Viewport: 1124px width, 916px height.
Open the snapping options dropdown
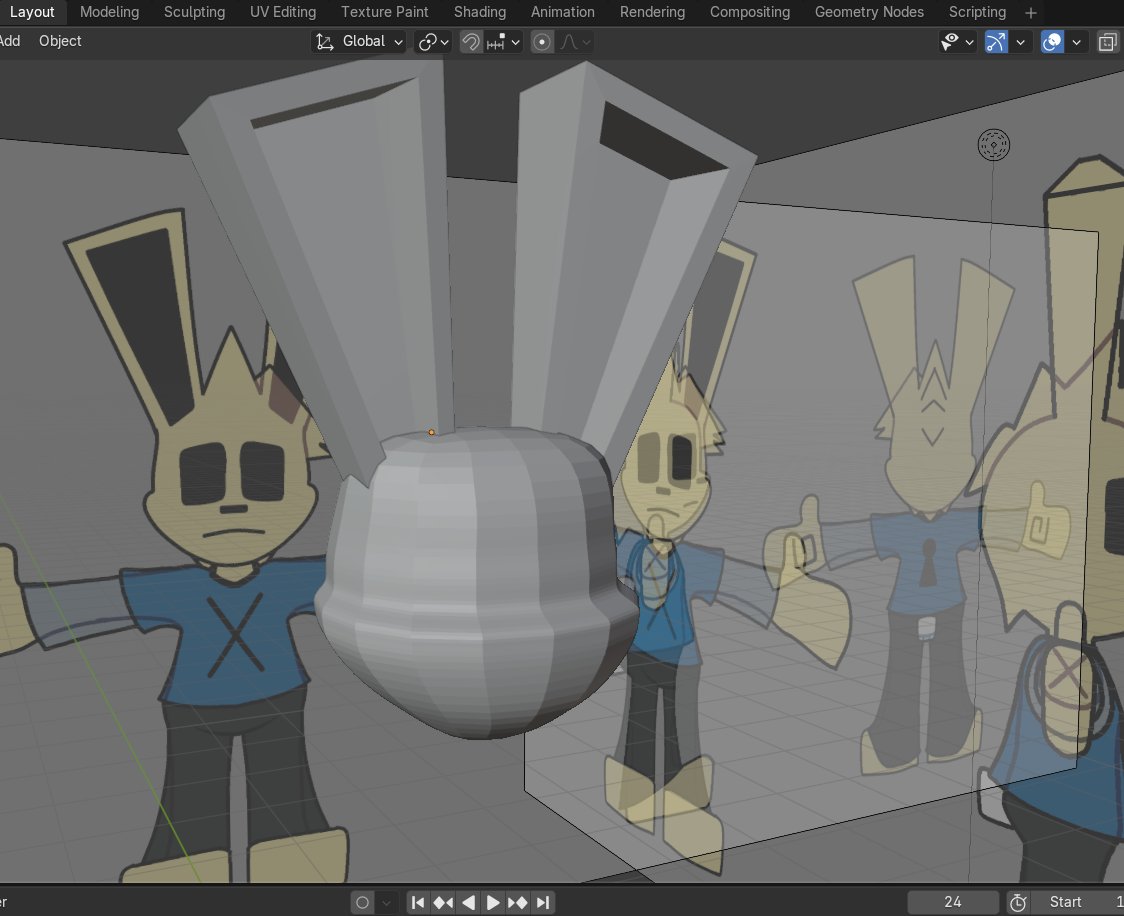[x=503, y=42]
